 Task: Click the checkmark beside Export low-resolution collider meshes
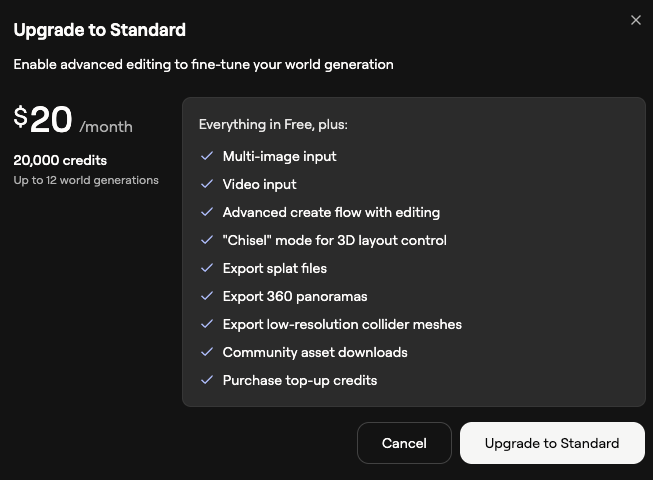[x=207, y=324]
